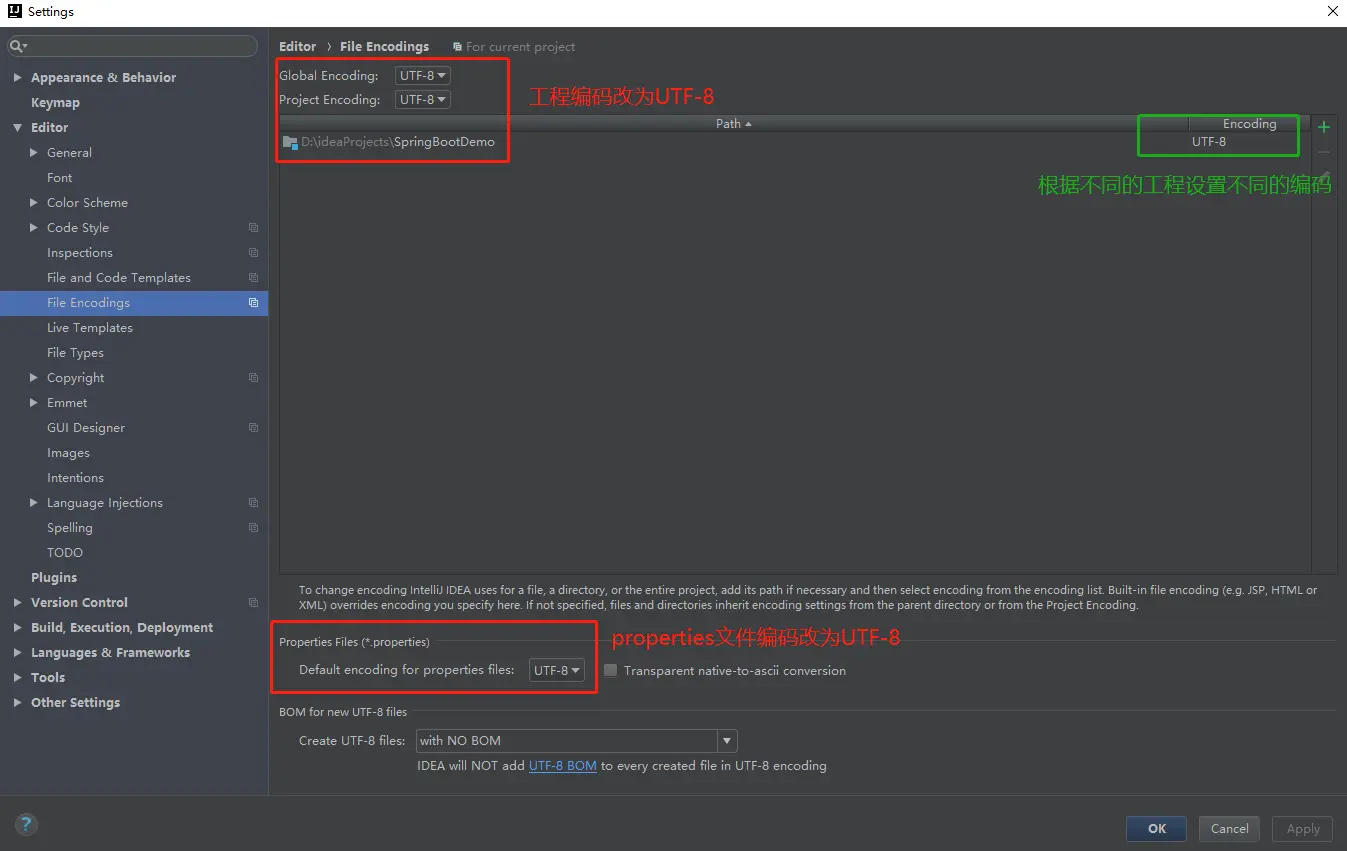The image size is (1347, 851).
Task: Click the search magnifier icon
Action: pos(17,46)
